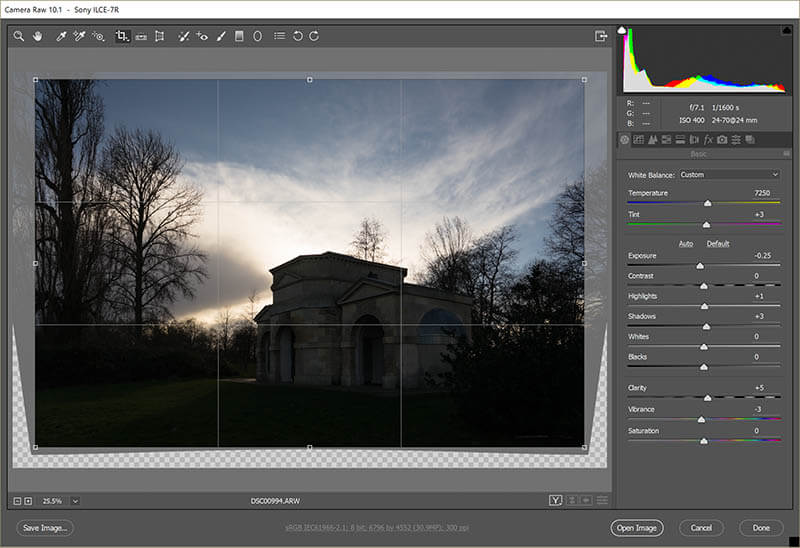
Task: Select the Adjustment Brush tool
Action: (x=220, y=36)
